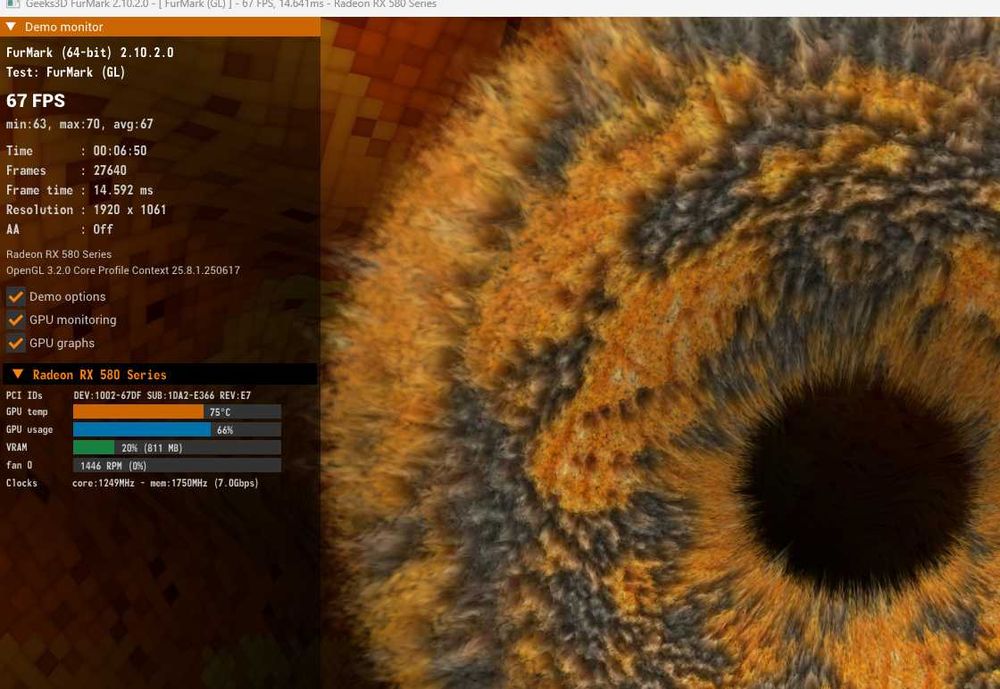Click the fan 0 1446 RPM bar
Viewport: 1000px width, 689px height.
[177, 466]
